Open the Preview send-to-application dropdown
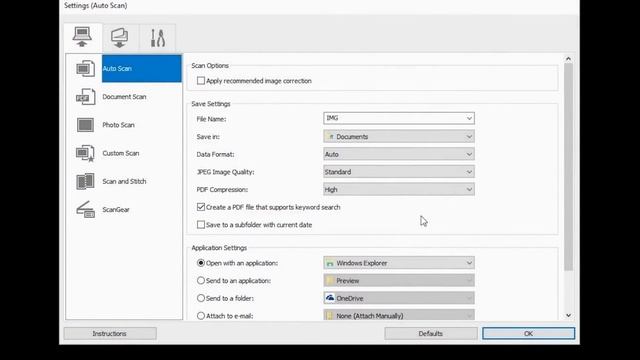This screenshot has height=360, width=640. (399, 281)
